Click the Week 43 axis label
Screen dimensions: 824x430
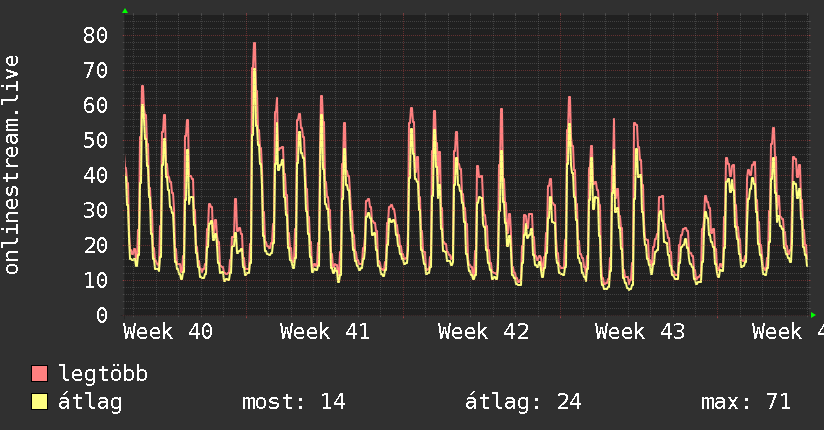coord(640,332)
